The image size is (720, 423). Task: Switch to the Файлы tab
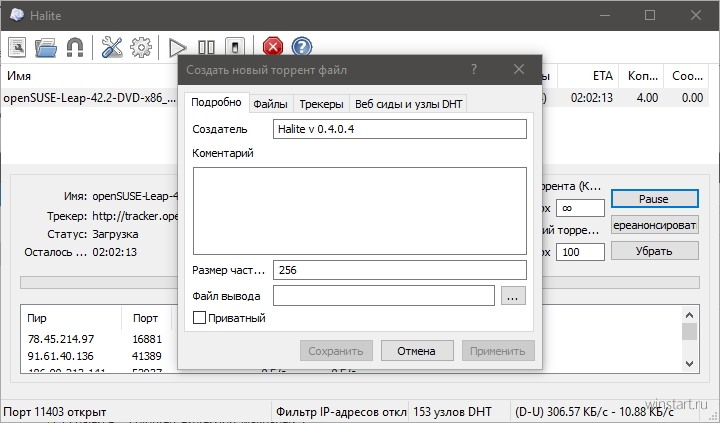(x=270, y=104)
